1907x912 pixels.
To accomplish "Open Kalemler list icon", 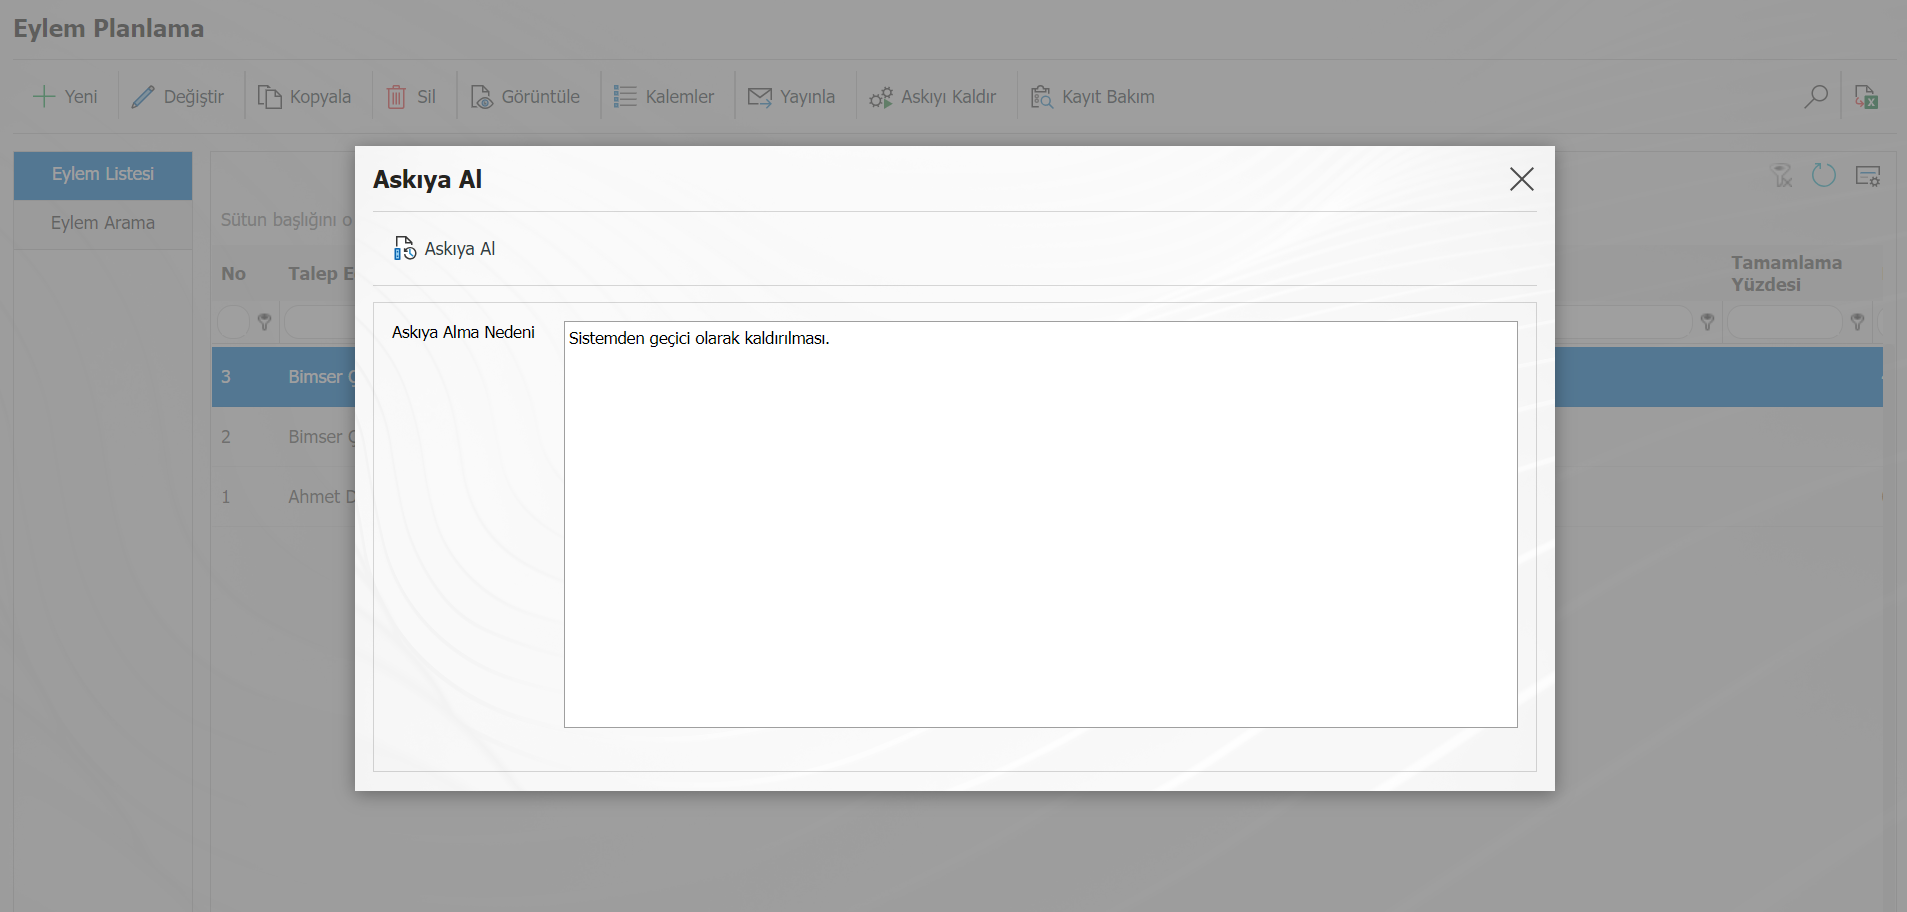I will [x=625, y=97].
